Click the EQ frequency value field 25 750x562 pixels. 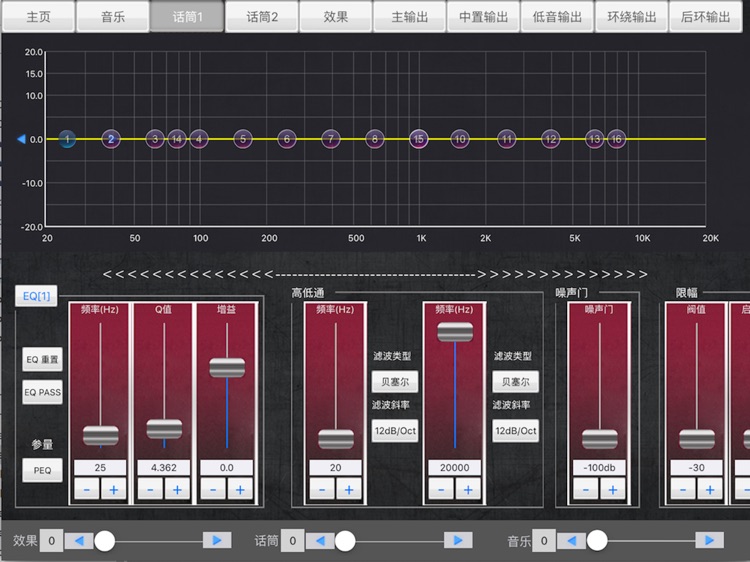point(100,467)
